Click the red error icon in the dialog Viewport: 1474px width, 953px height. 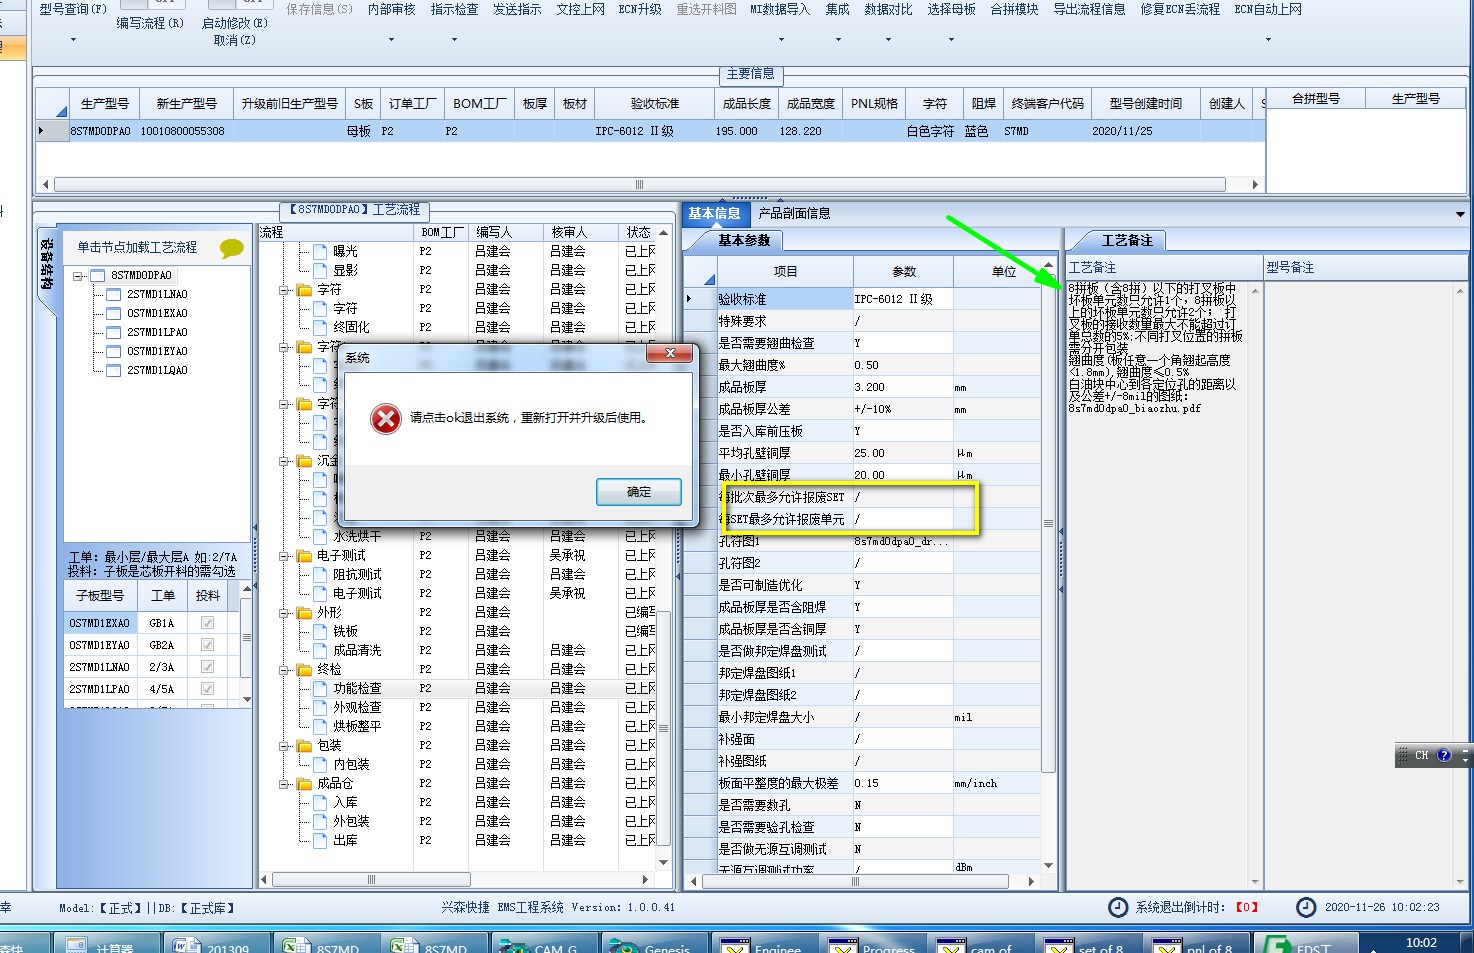point(386,418)
